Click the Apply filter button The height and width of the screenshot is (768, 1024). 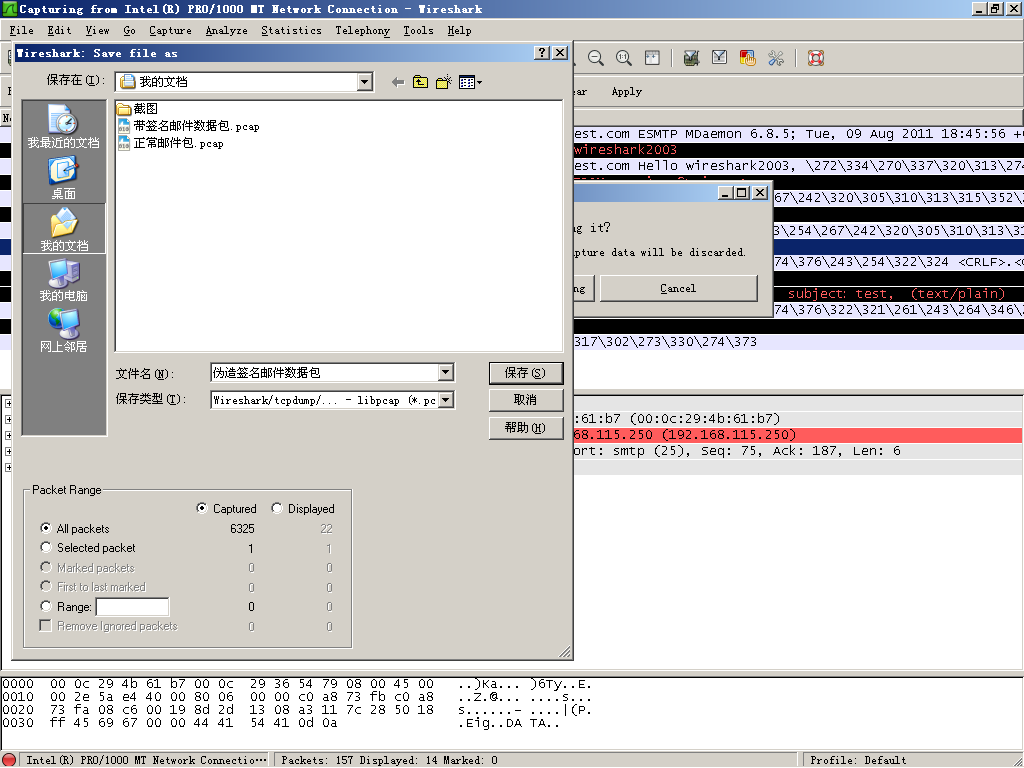626,91
